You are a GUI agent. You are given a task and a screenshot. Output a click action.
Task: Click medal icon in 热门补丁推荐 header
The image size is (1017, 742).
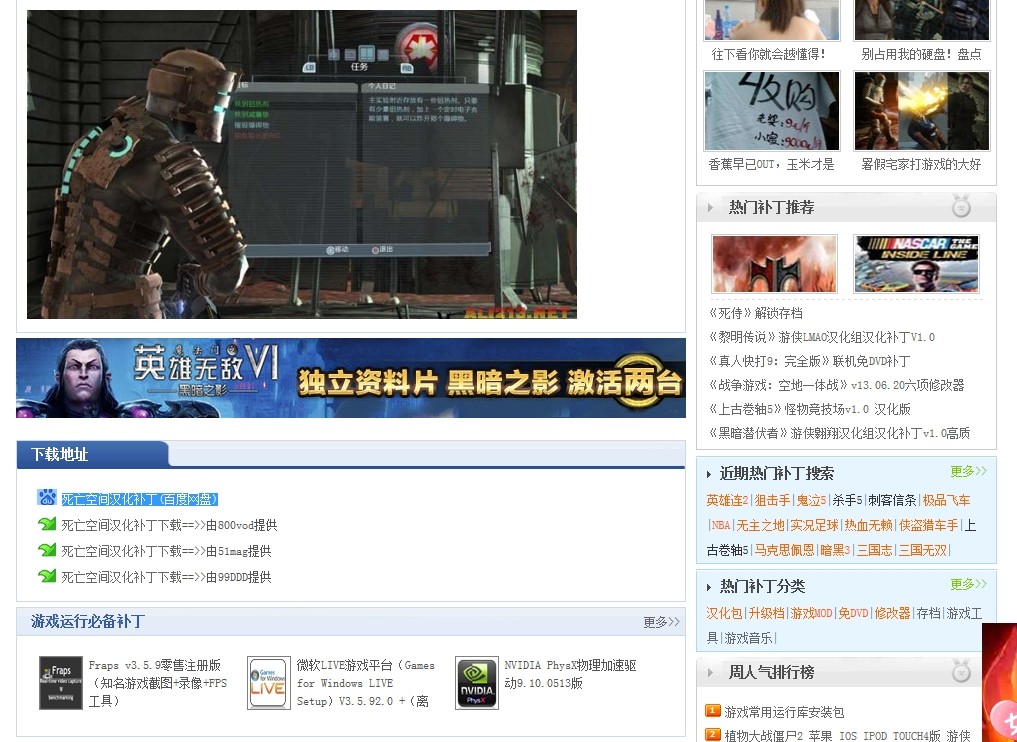[961, 207]
